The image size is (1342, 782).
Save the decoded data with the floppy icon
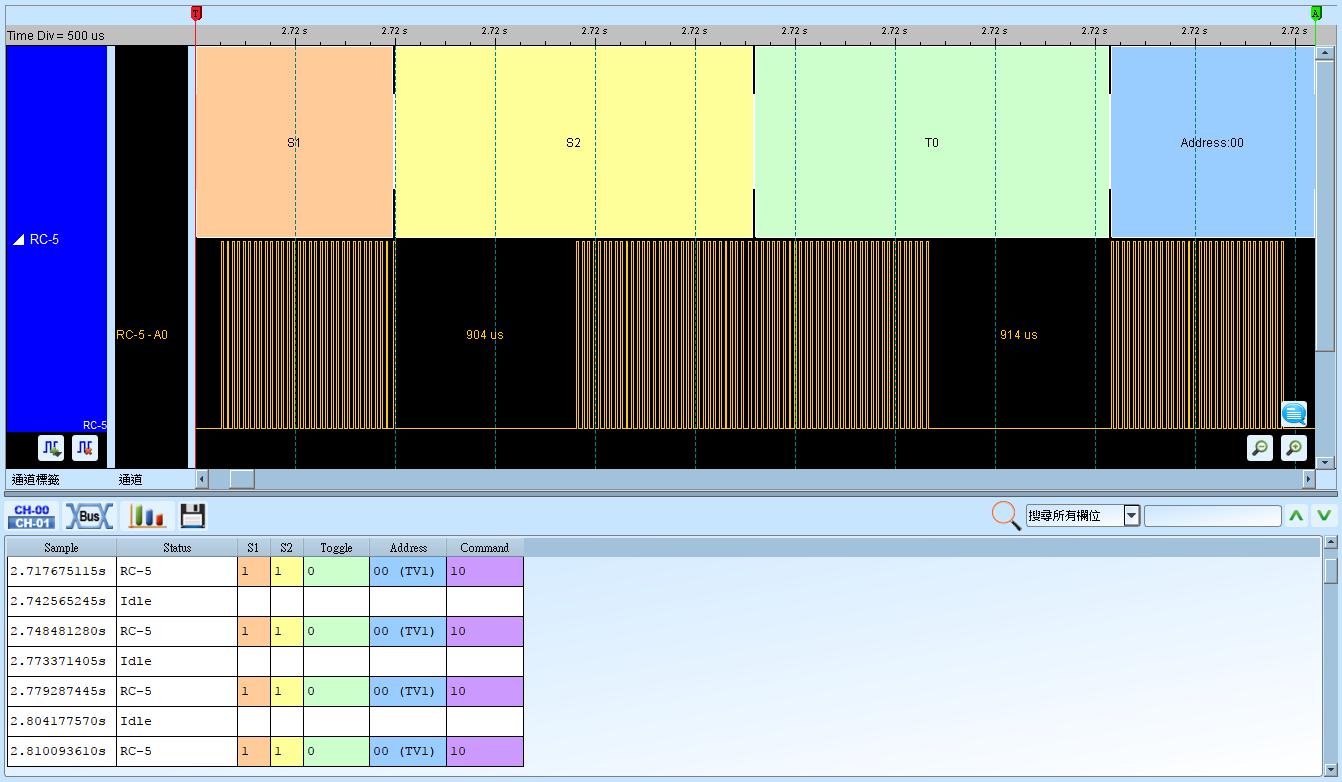pyautogui.click(x=192, y=516)
